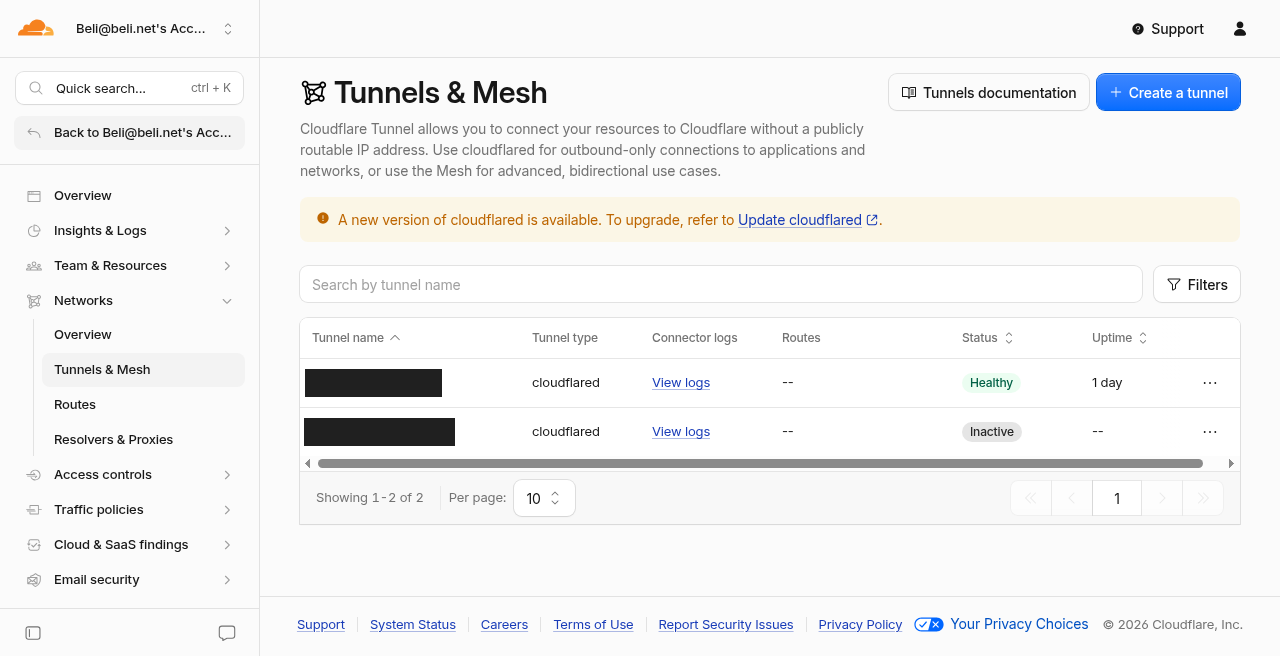Open Routes sidebar item
The width and height of the screenshot is (1280, 656).
[143, 405]
